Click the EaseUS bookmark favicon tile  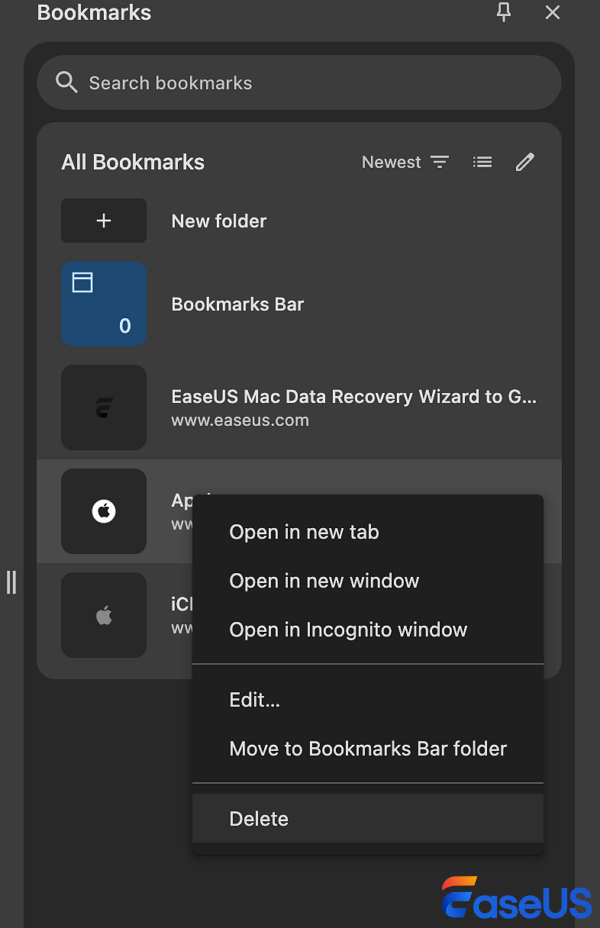click(104, 407)
